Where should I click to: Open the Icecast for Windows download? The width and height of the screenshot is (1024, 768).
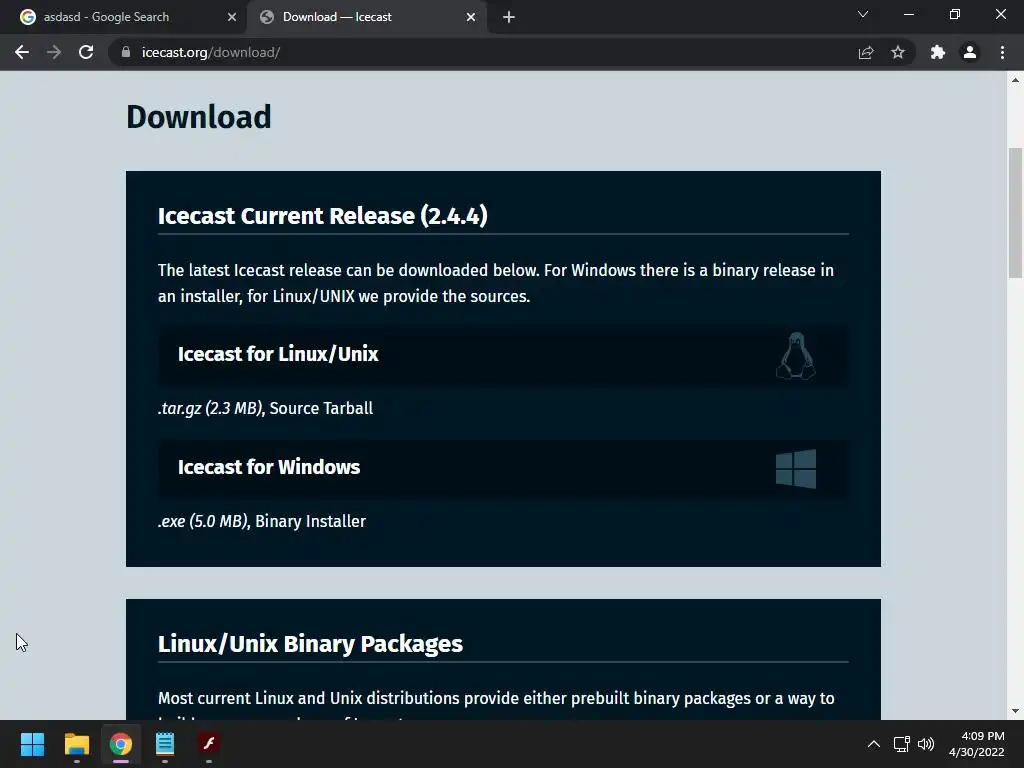tap(503, 468)
